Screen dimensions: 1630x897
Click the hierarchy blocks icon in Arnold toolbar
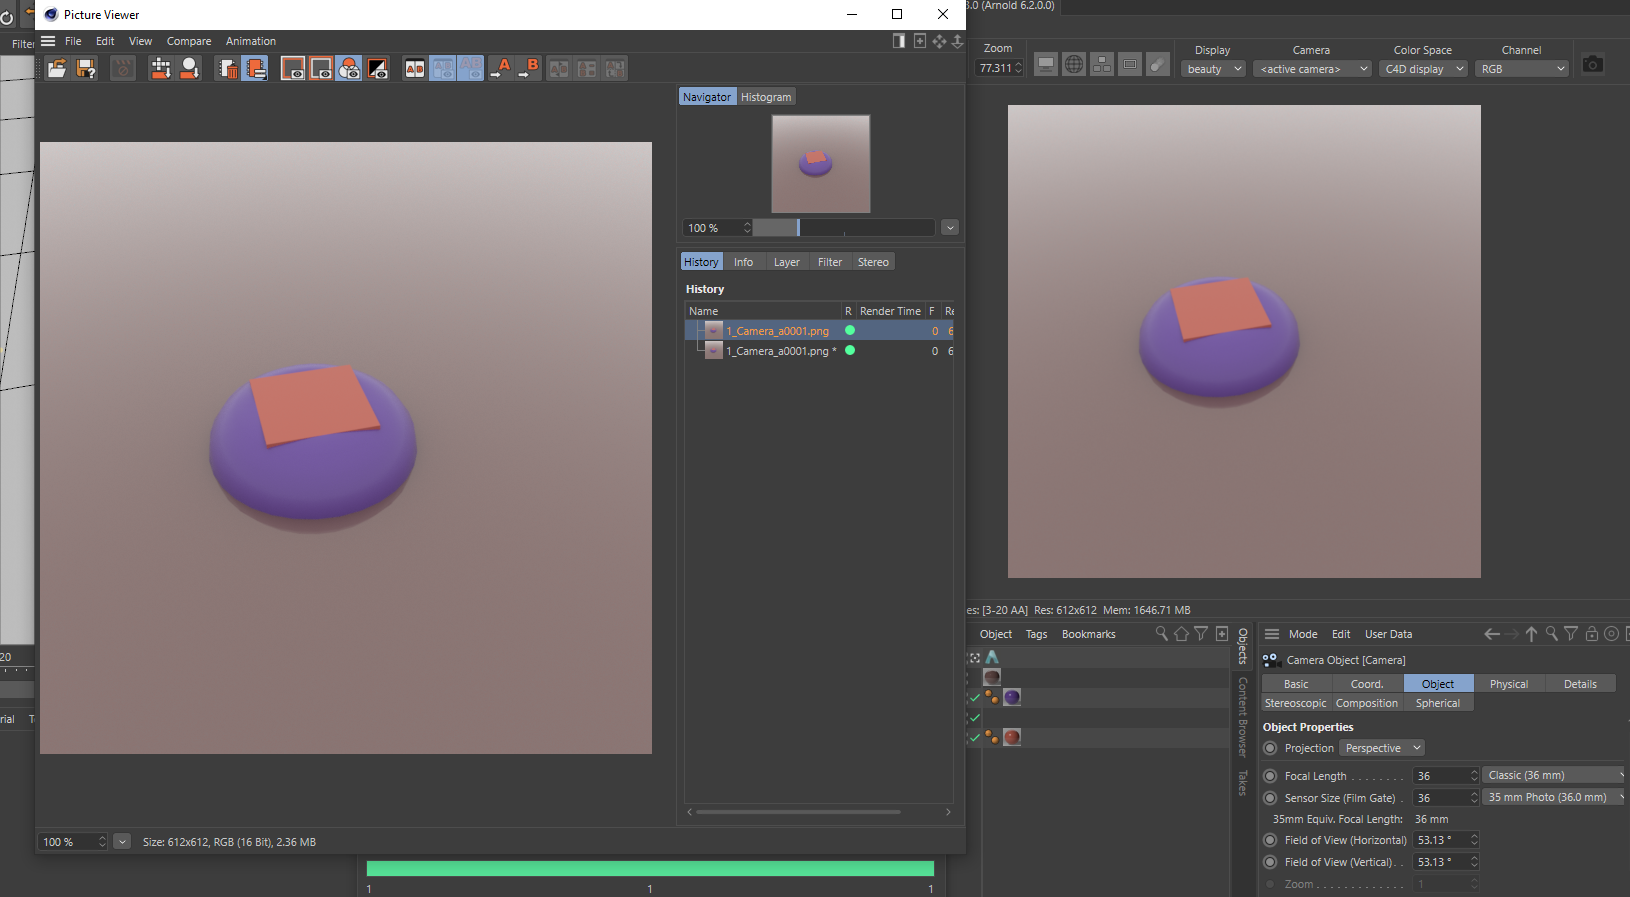[x=1102, y=64]
